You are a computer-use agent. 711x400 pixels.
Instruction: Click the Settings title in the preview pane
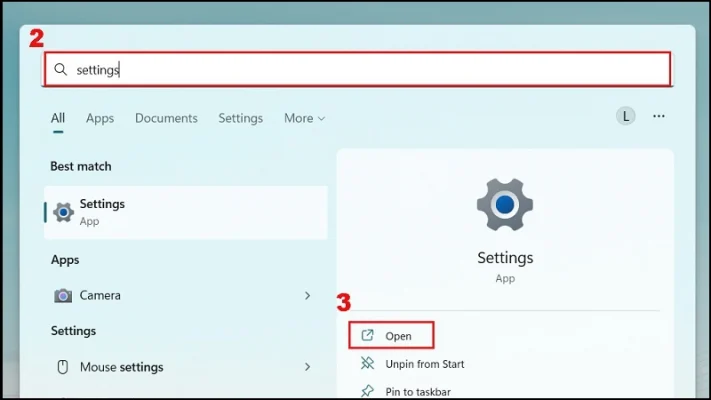[x=505, y=258]
